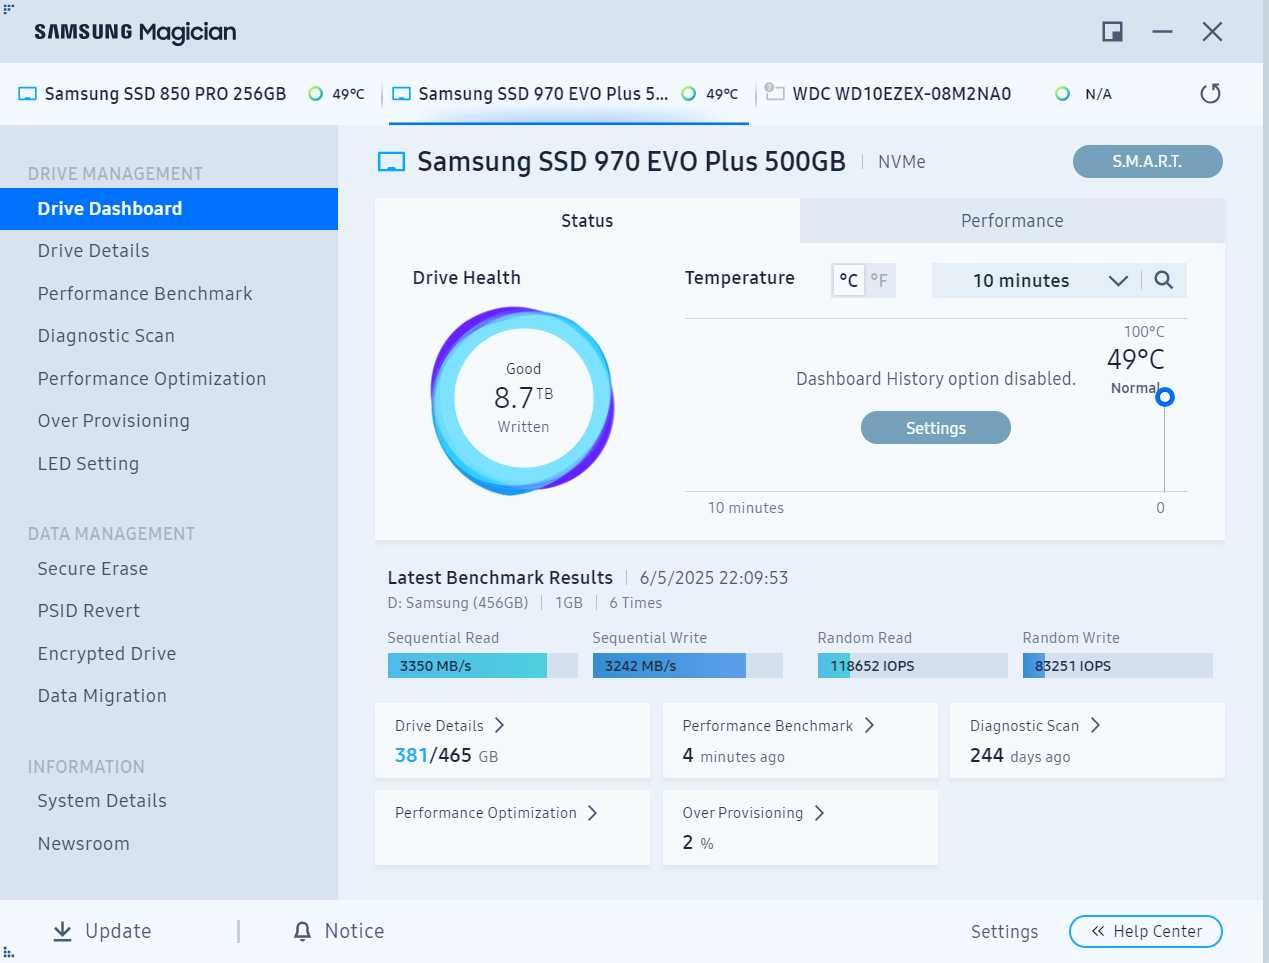Screen dimensions: 1269x963
Task: Click the magnifier icon beside 10 minutes
Action: click(x=1163, y=280)
